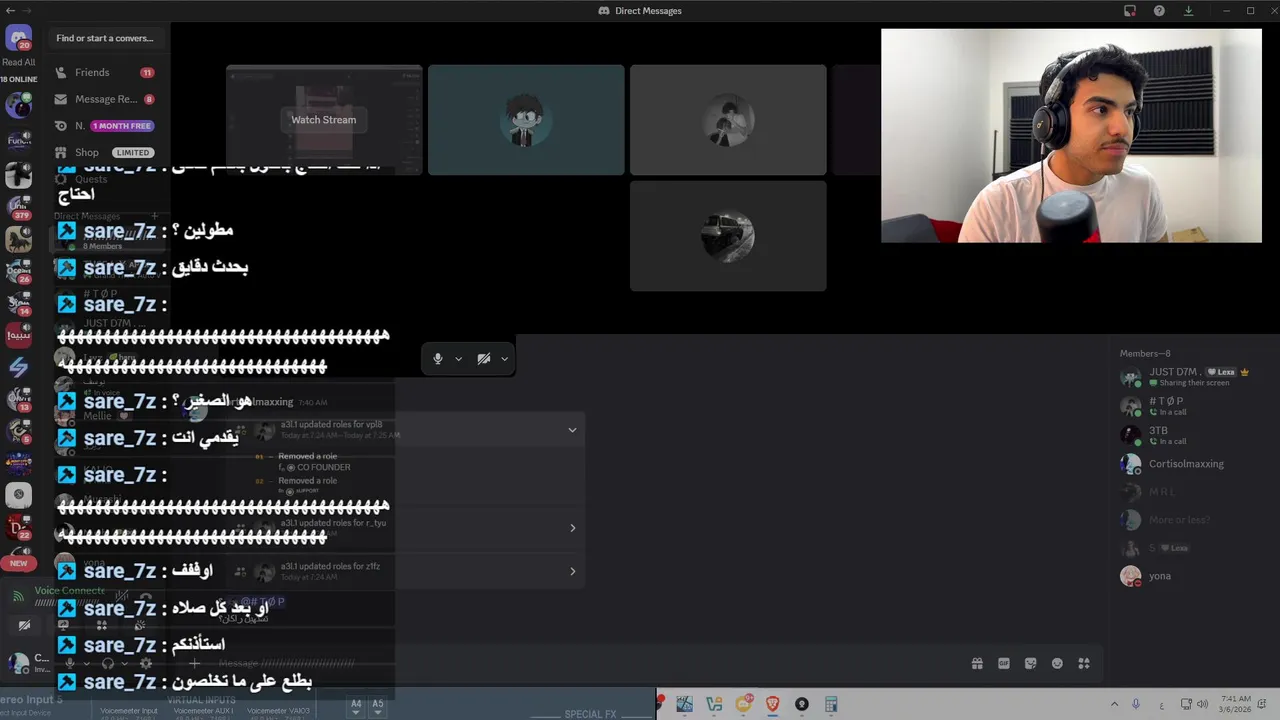This screenshot has height=720, width=1280.
Task: Open the server with the 26 badge
Action: [18, 271]
